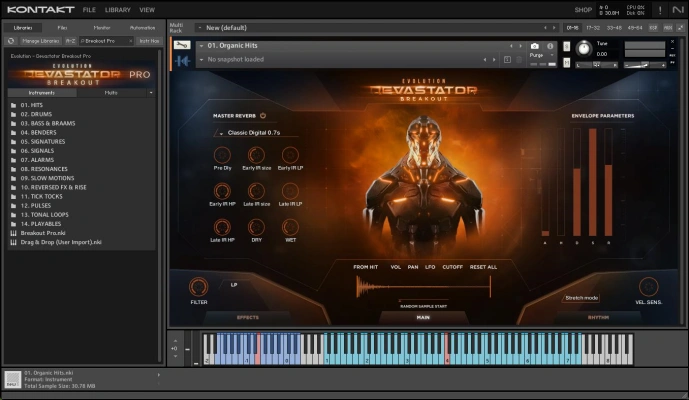The image size is (689, 400).
Task: Click the Kontakt alert exclamation icon
Action: (660, 10)
